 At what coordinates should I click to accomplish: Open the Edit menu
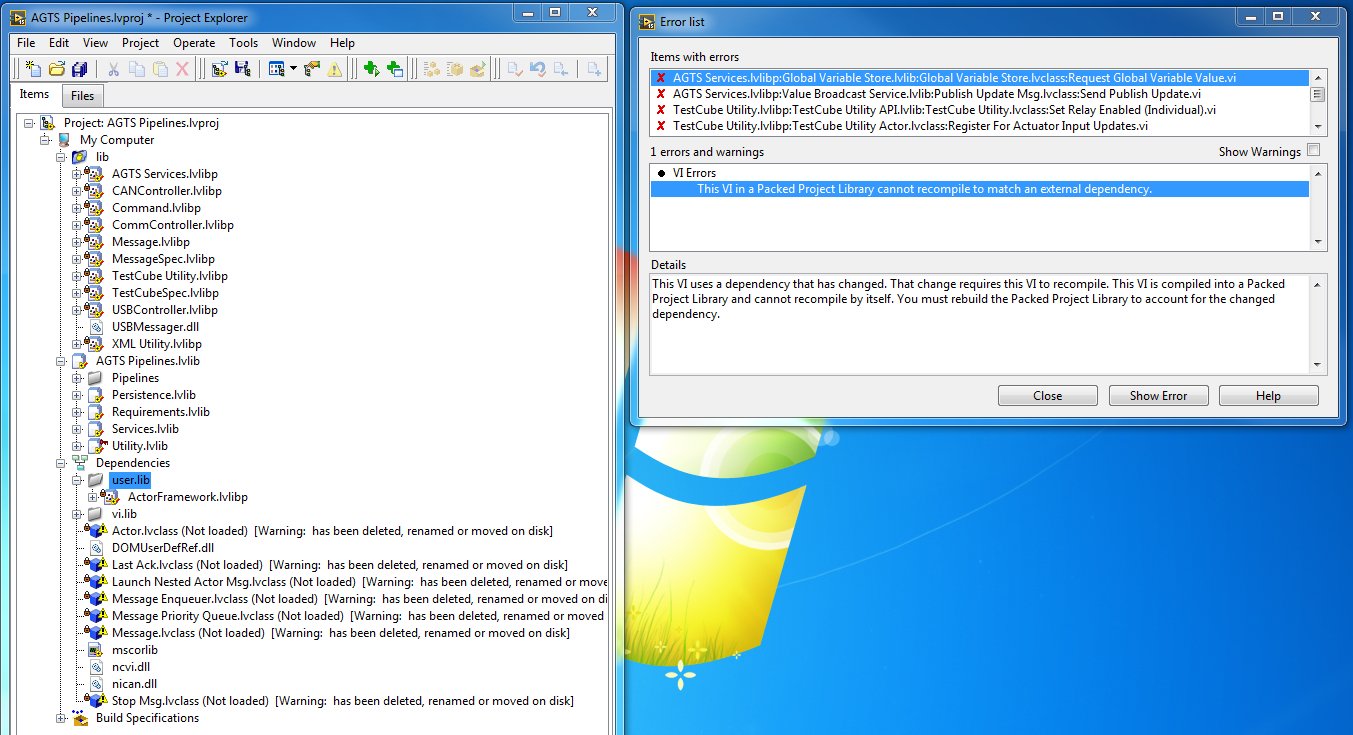pyautogui.click(x=59, y=43)
